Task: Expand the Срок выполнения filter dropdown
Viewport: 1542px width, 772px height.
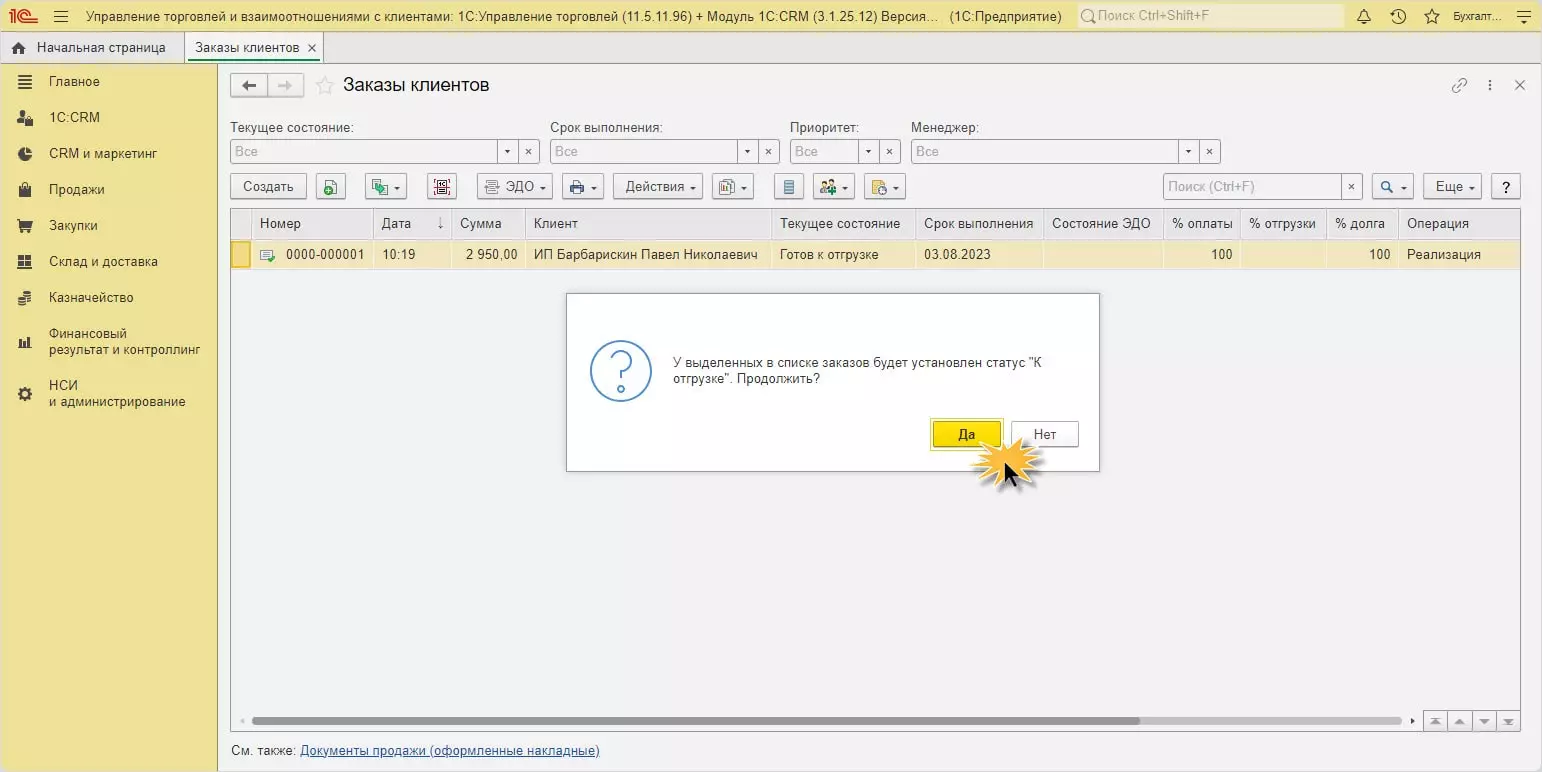Action: [748, 152]
